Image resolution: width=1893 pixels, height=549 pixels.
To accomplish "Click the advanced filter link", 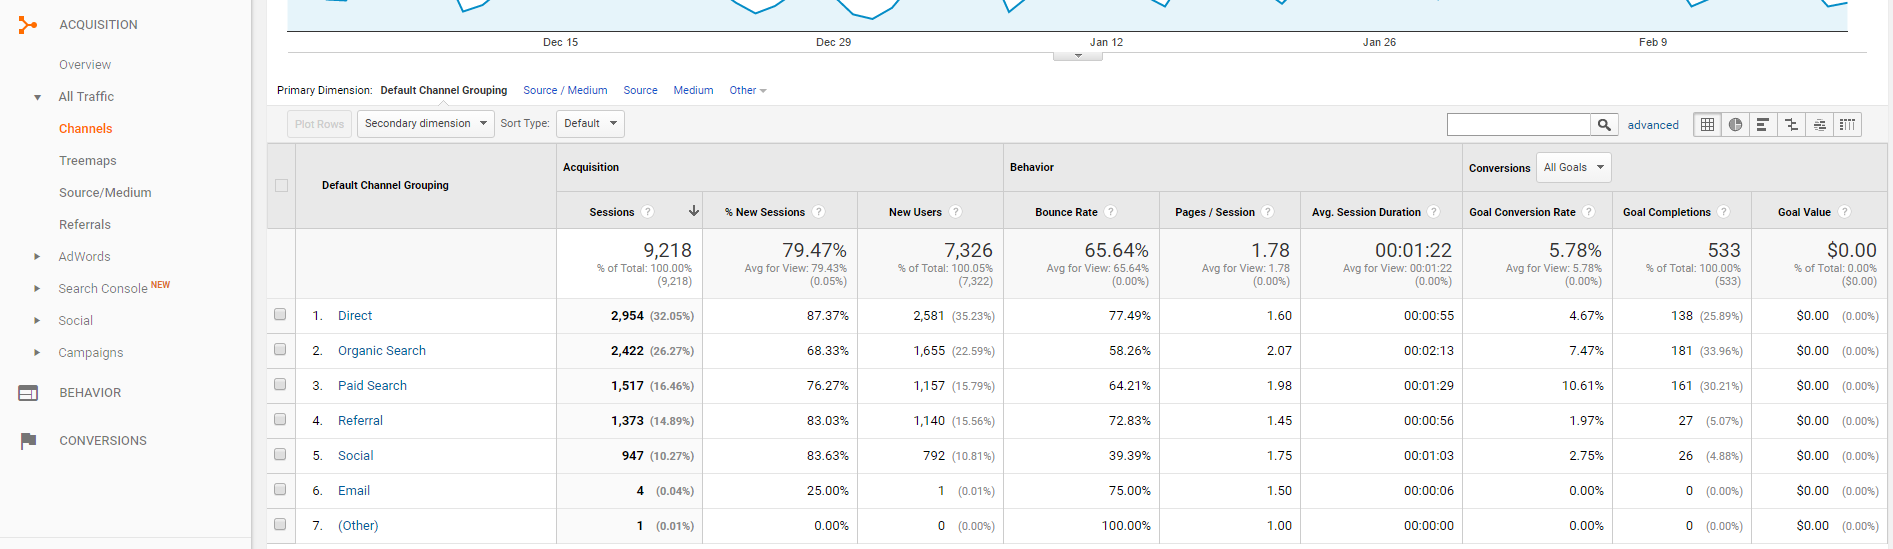I will pos(1653,125).
